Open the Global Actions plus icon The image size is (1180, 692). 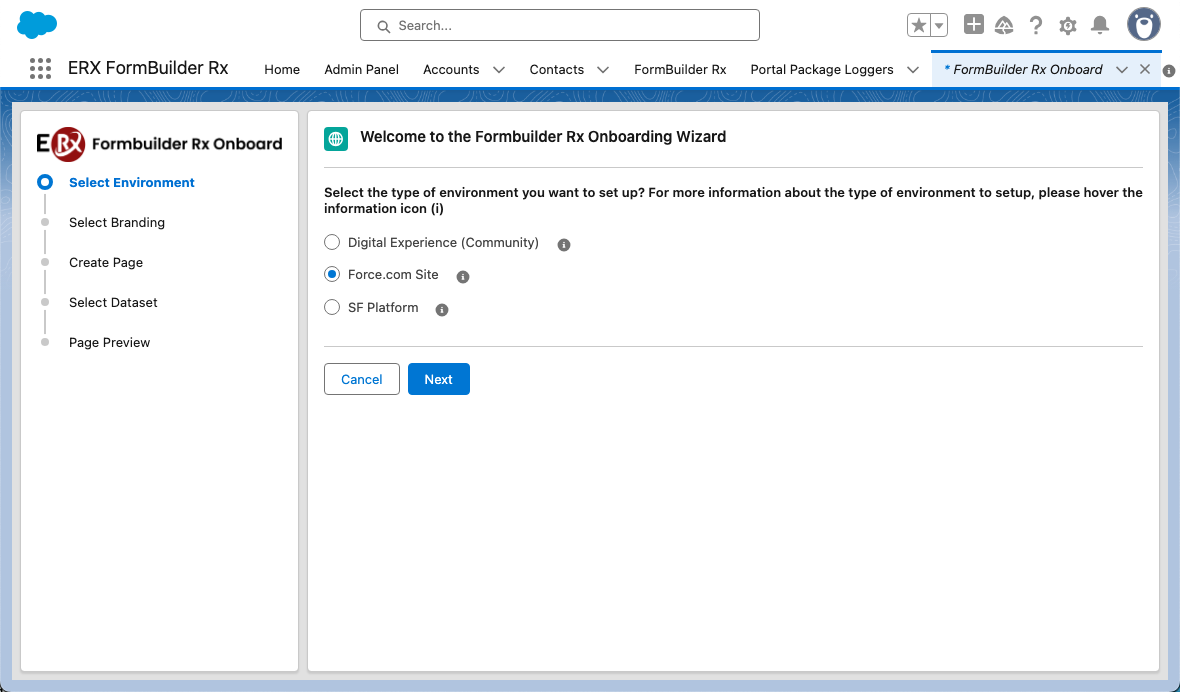coord(973,25)
